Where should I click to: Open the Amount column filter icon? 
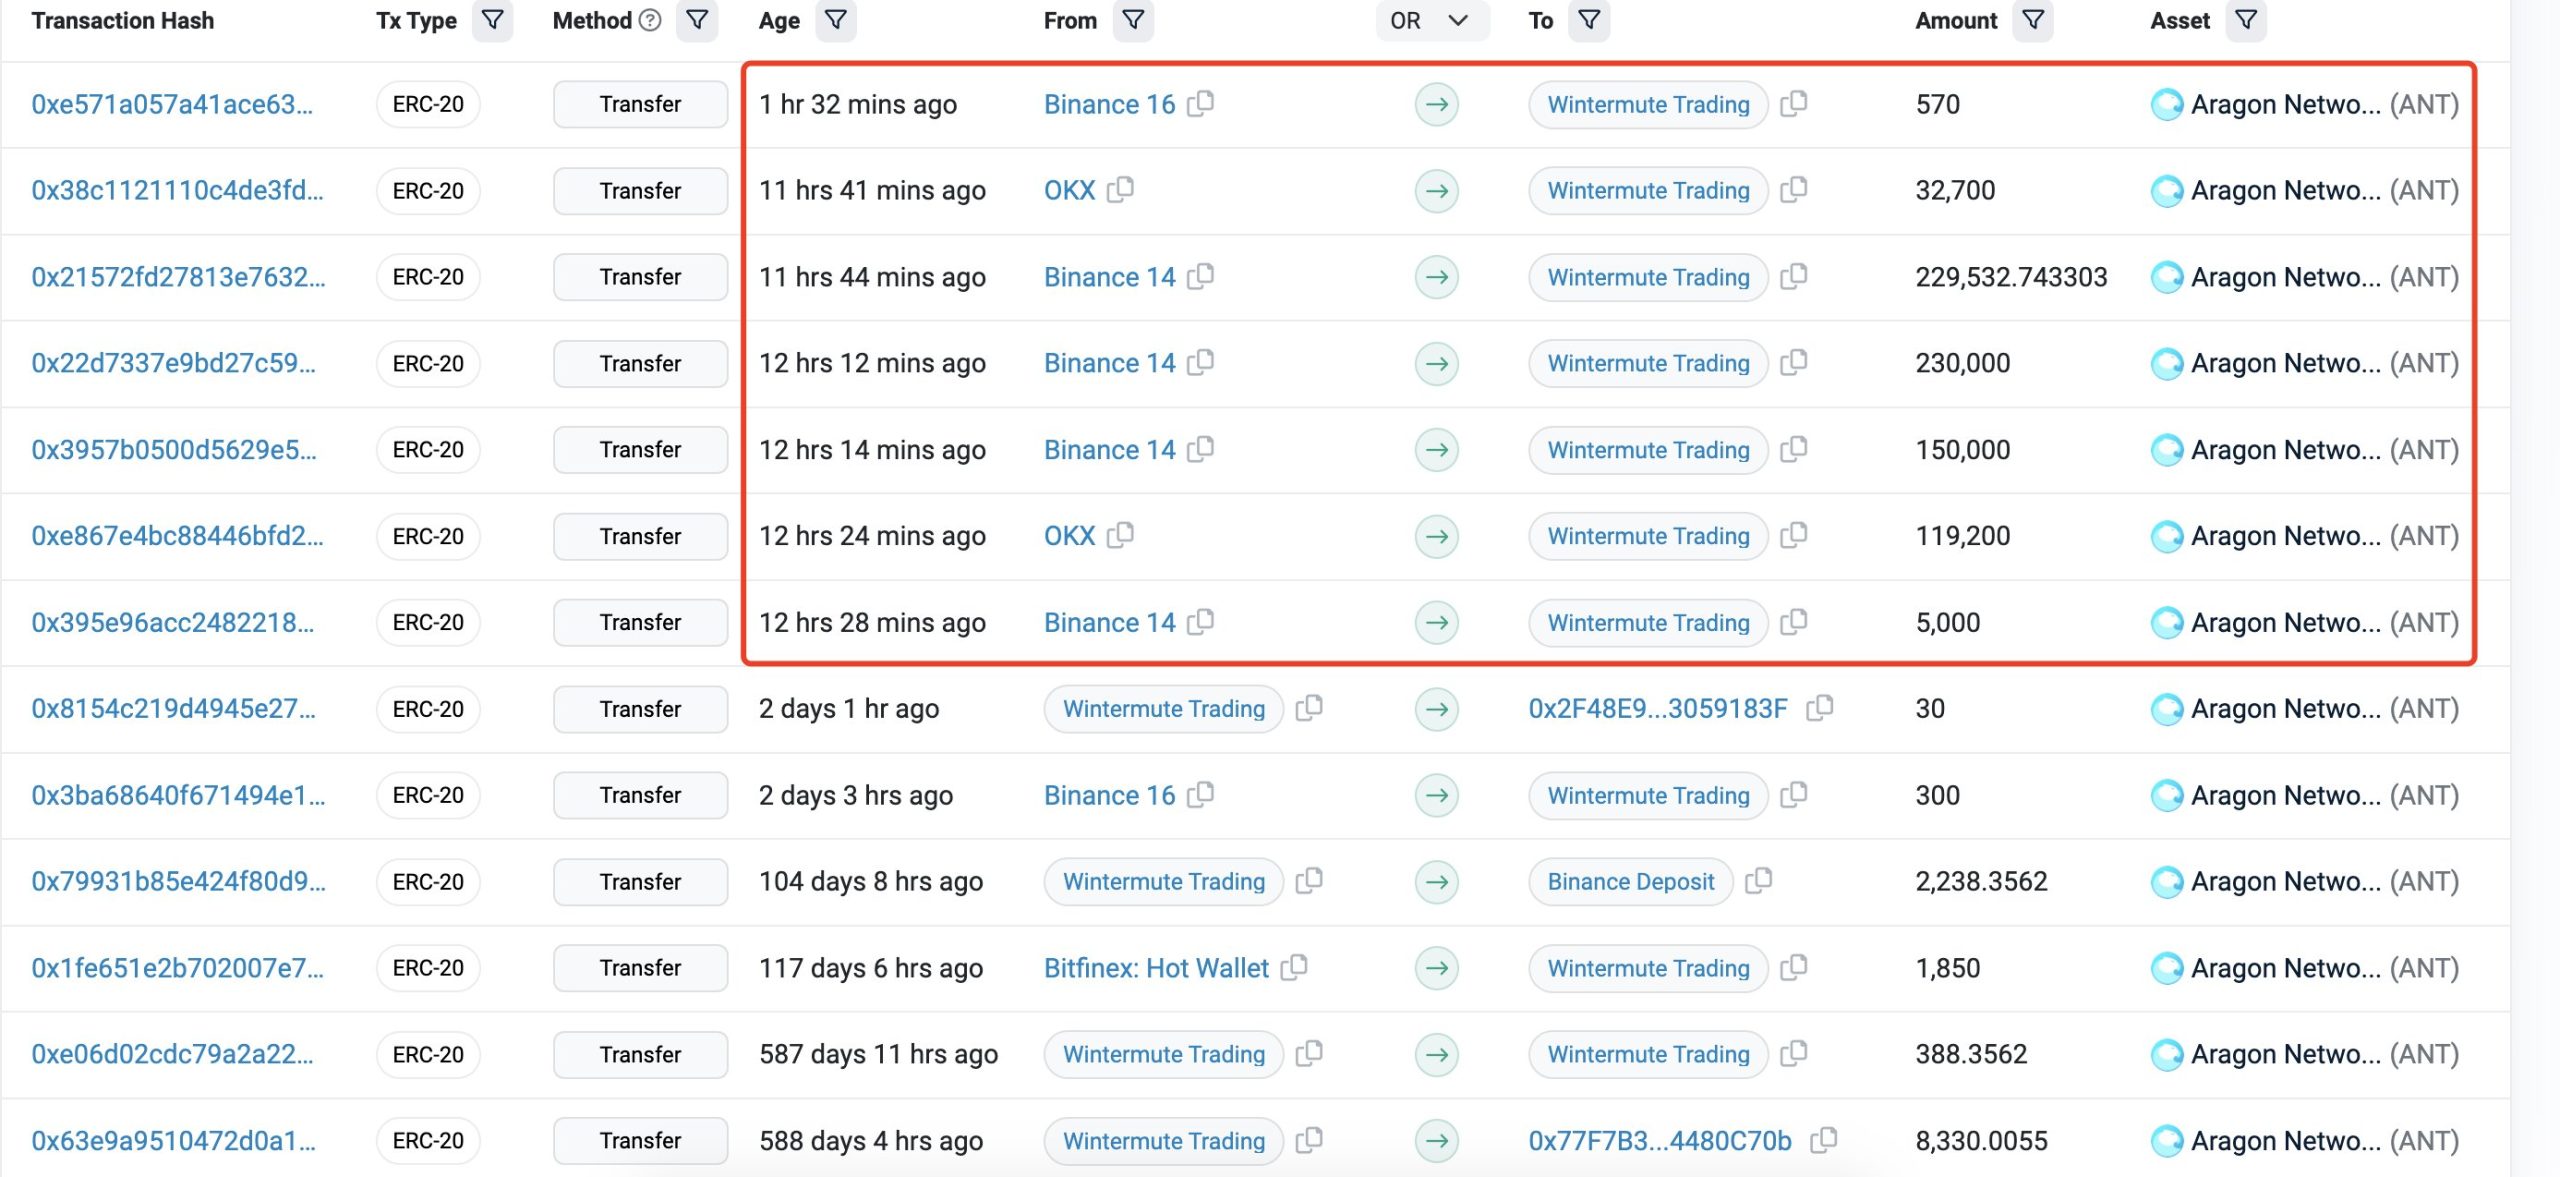[2032, 21]
